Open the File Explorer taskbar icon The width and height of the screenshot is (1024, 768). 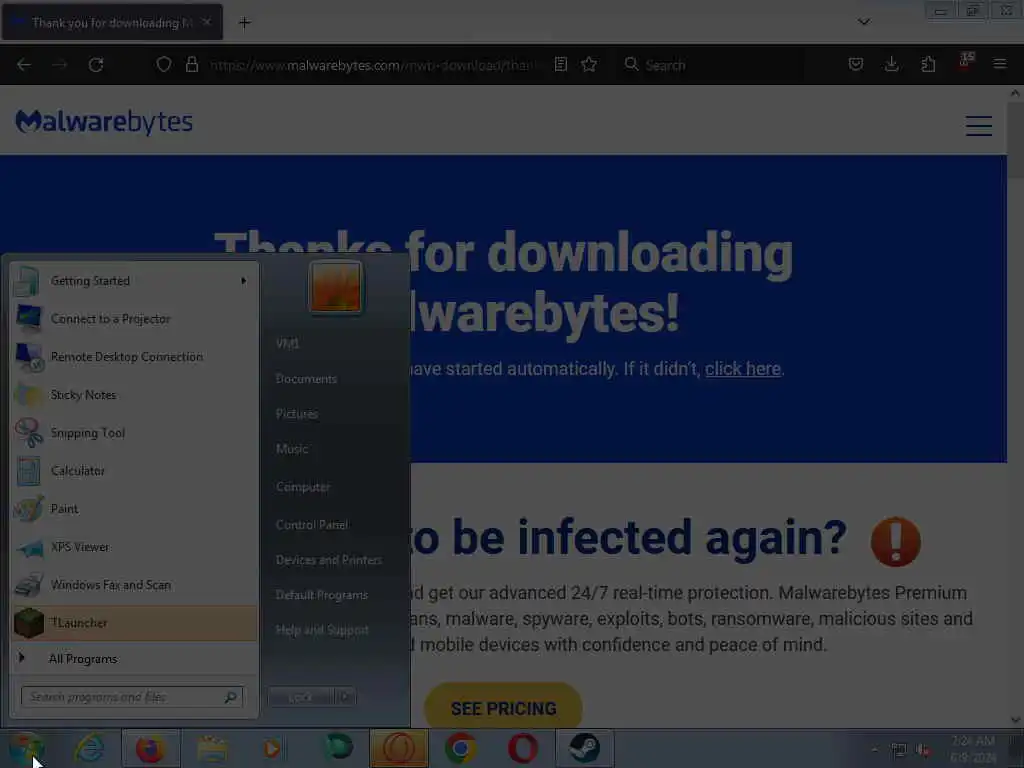(x=212, y=748)
